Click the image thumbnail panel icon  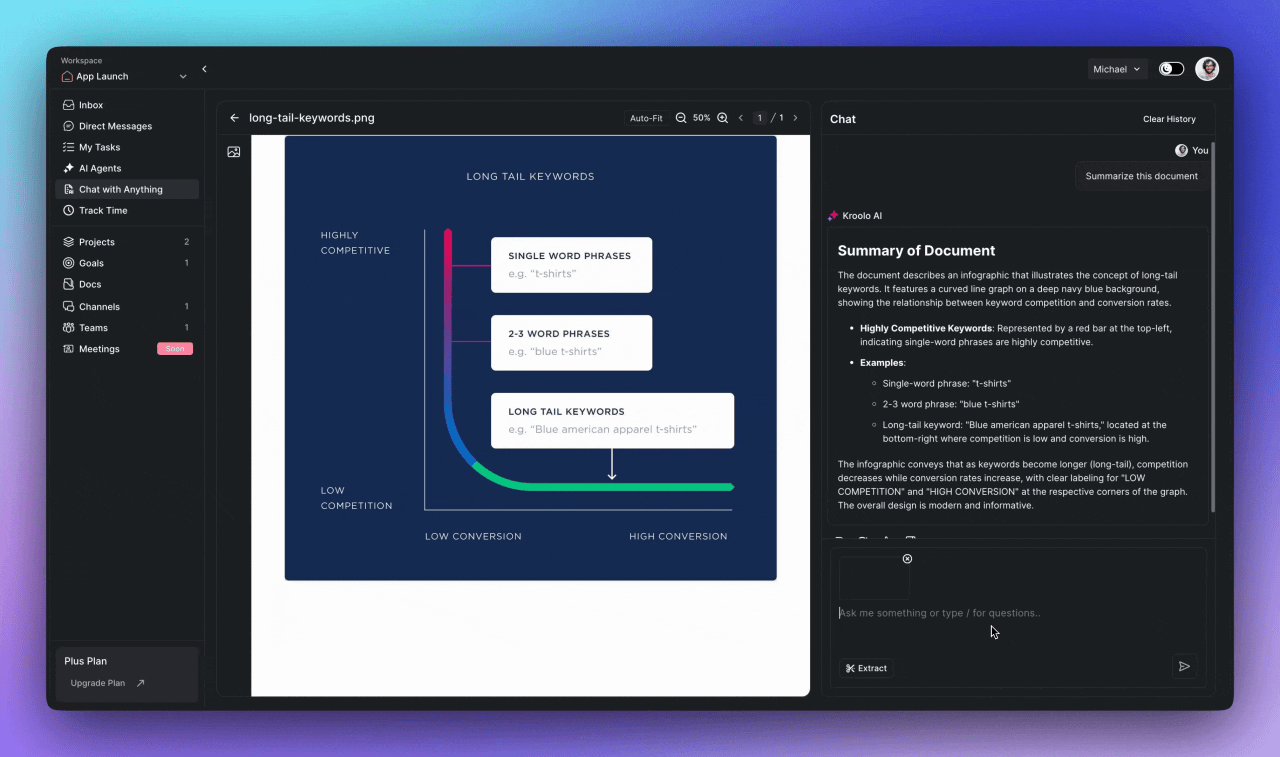click(x=234, y=152)
